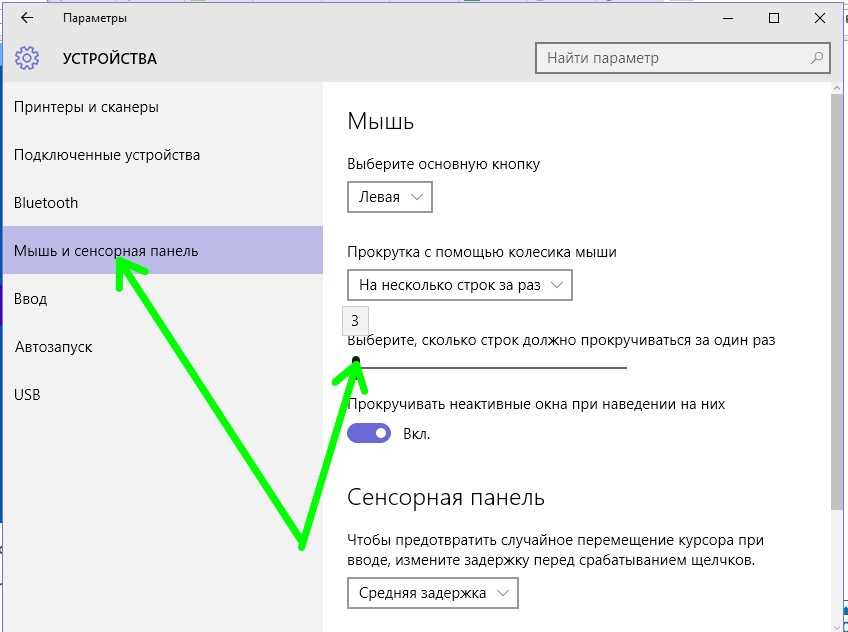
Task: Open the Средняя задержка dropdown
Action: tap(433, 593)
